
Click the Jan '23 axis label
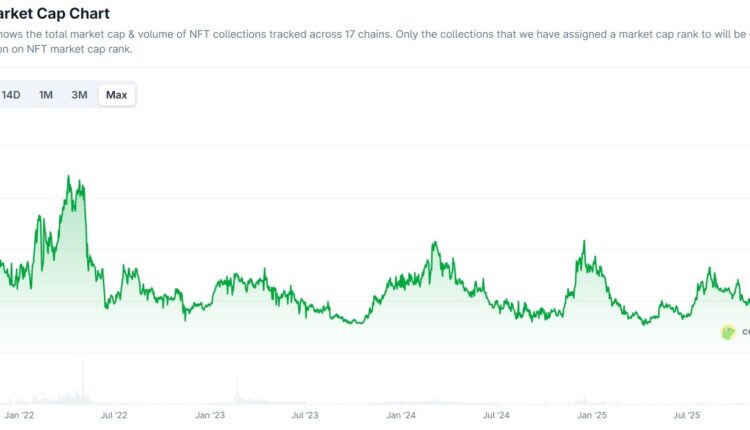click(x=210, y=414)
